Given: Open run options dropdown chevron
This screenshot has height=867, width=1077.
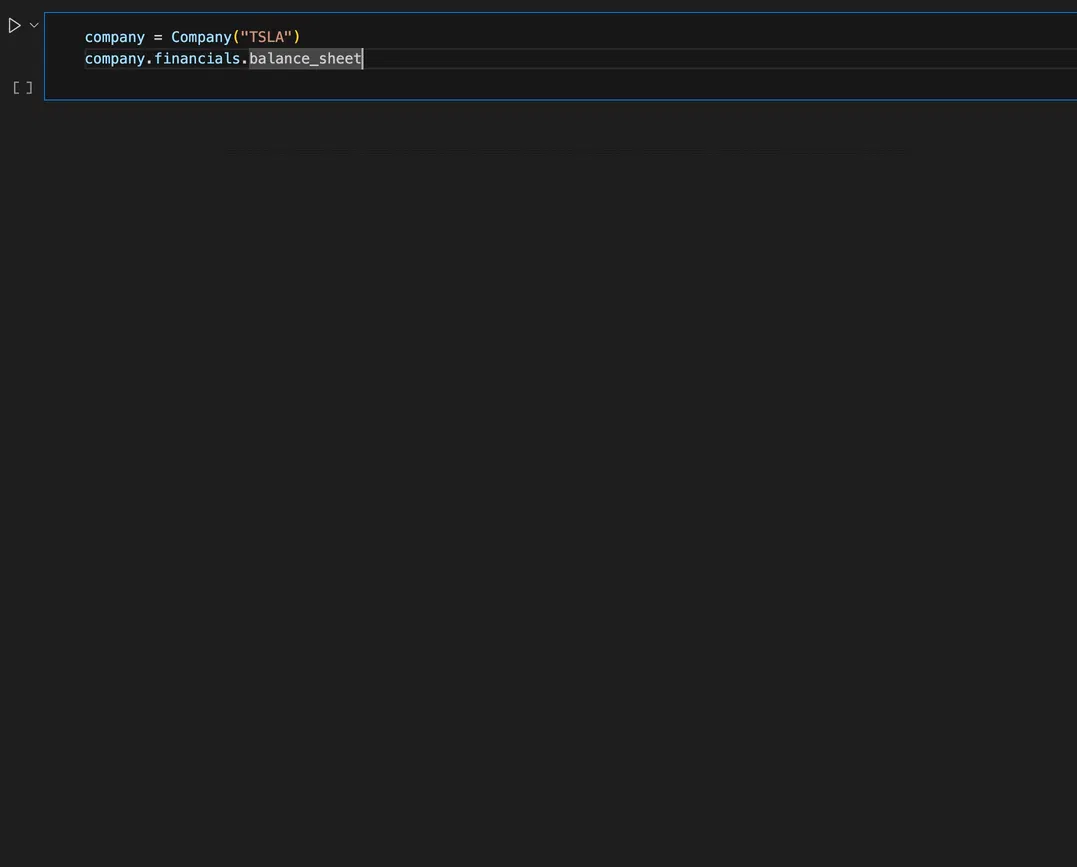Looking at the screenshot, I should point(34,25).
